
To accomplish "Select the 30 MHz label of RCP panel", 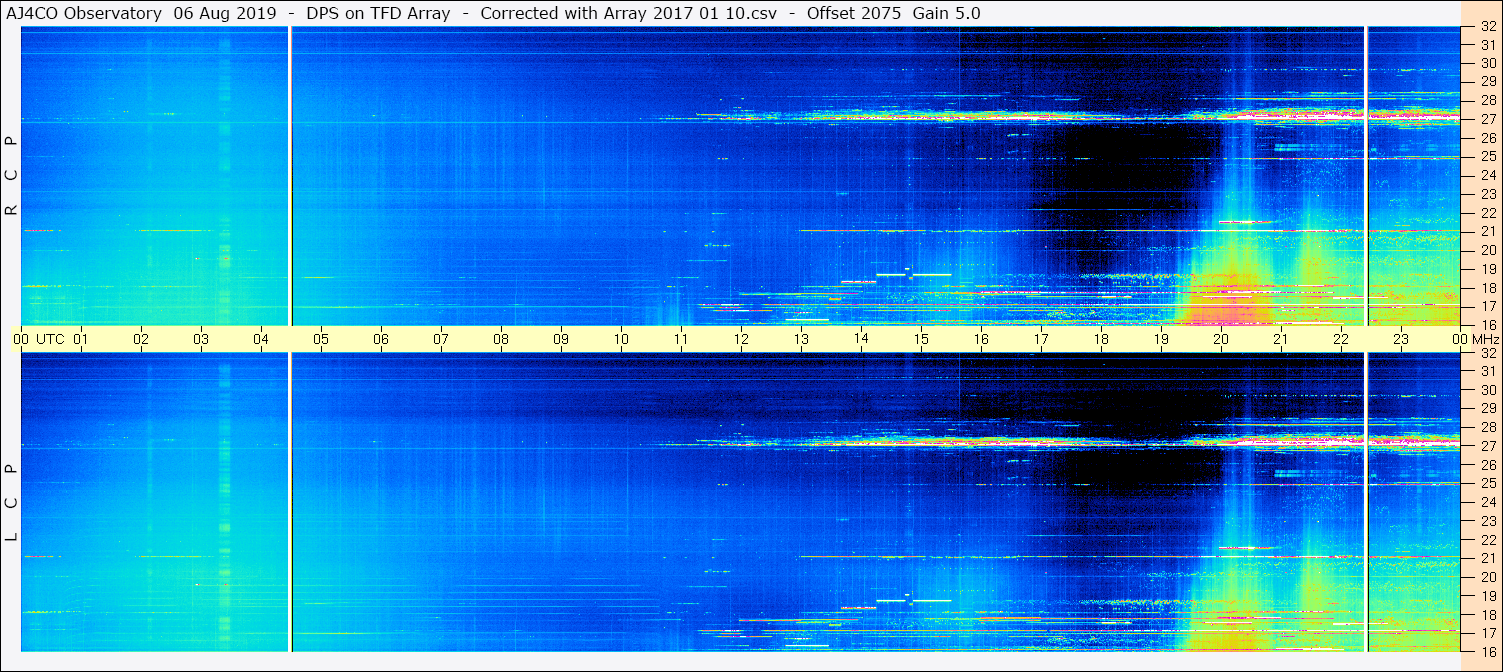I will pos(1487,63).
